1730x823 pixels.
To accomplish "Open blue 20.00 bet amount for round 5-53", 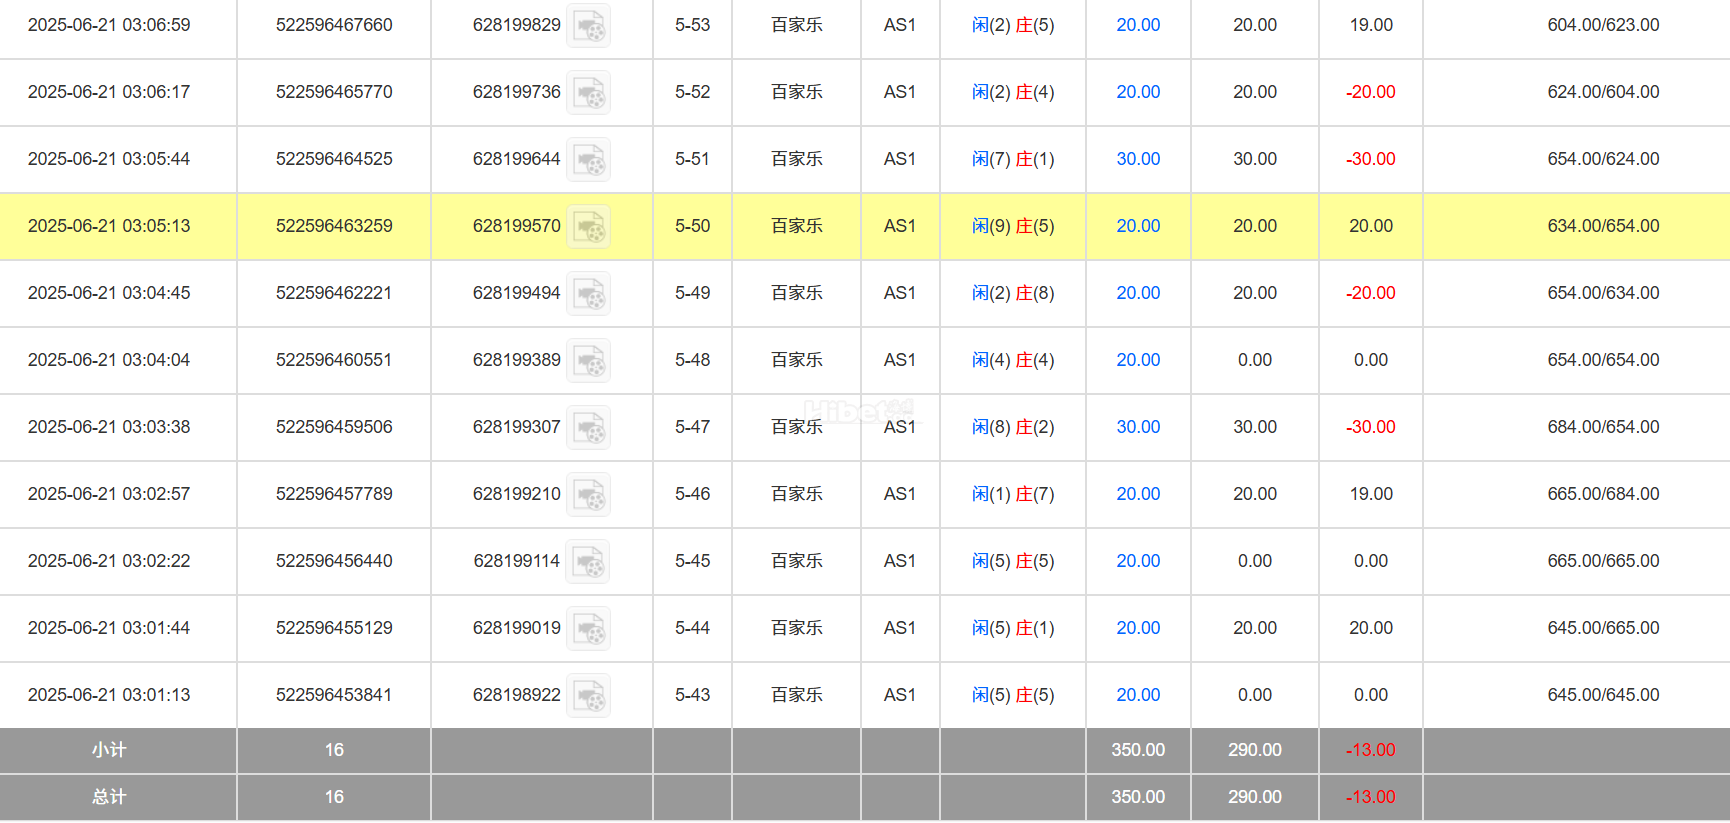I will (1138, 25).
